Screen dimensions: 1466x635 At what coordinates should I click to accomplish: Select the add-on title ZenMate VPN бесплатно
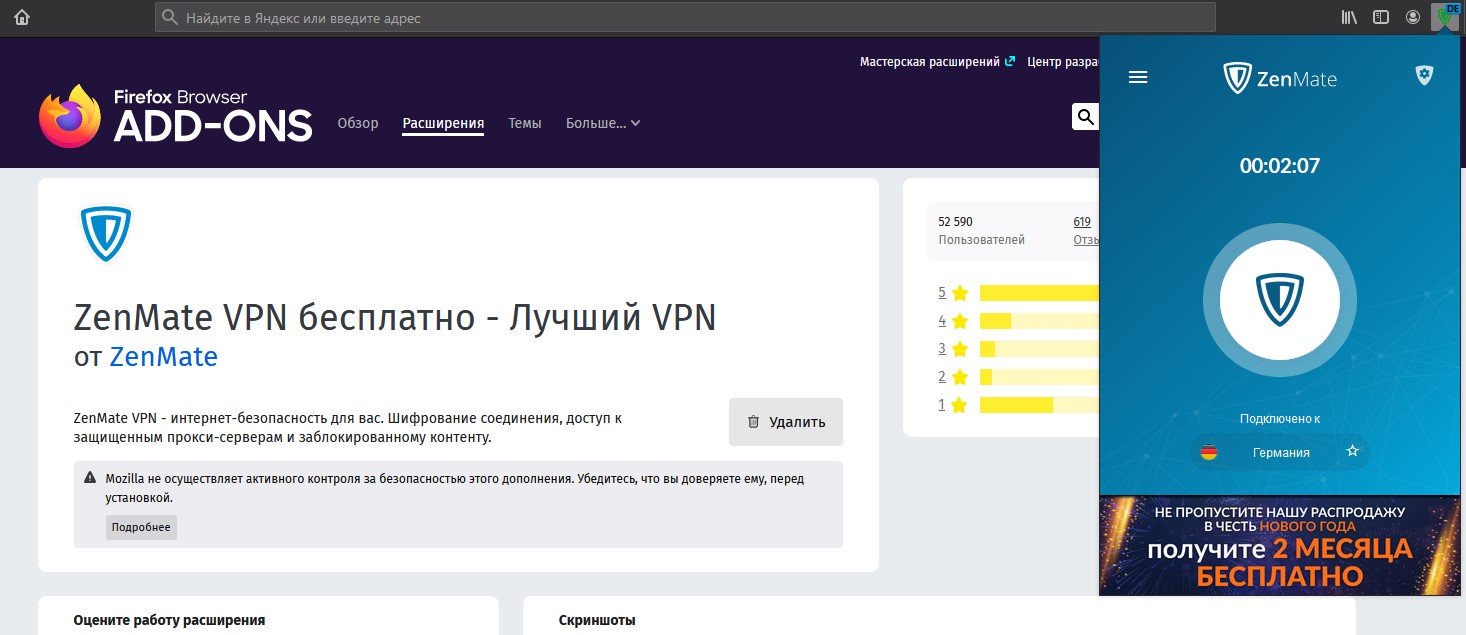point(395,318)
